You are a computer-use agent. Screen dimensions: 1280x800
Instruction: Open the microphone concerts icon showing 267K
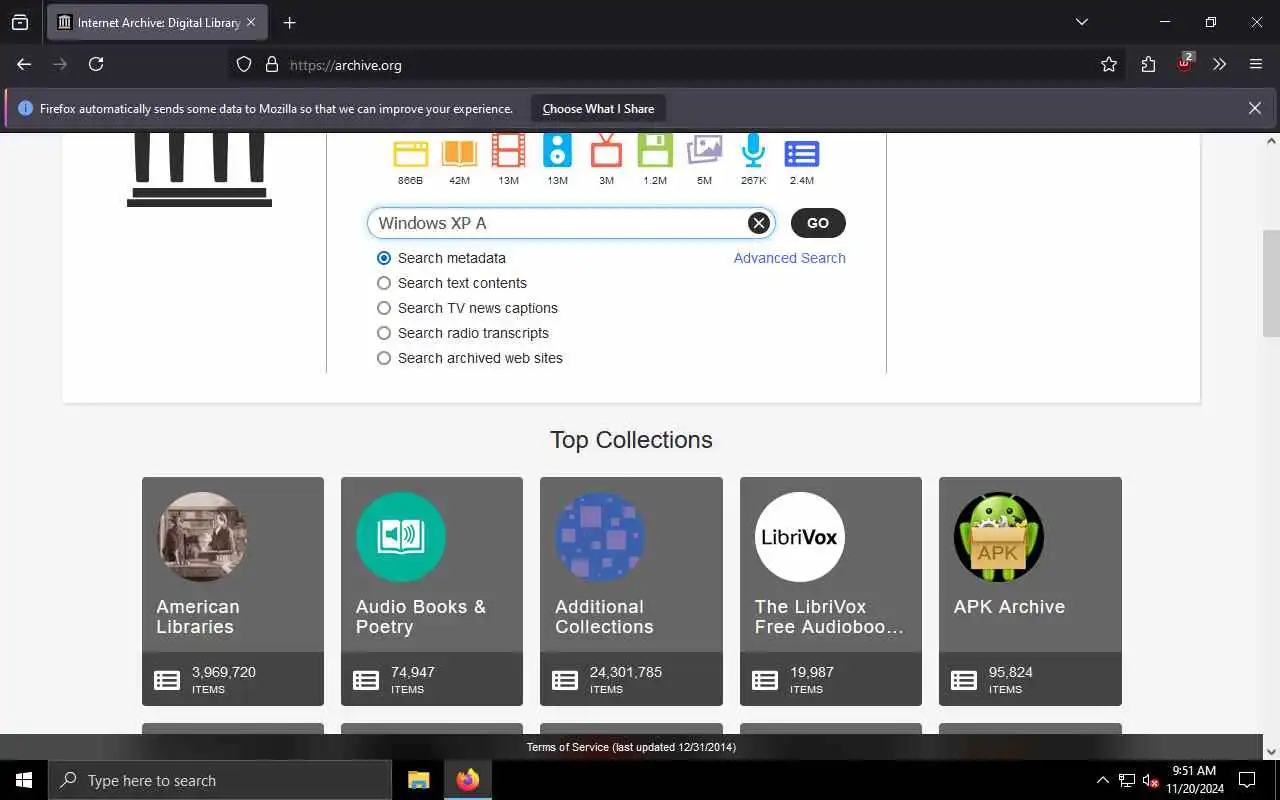[x=753, y=151]
